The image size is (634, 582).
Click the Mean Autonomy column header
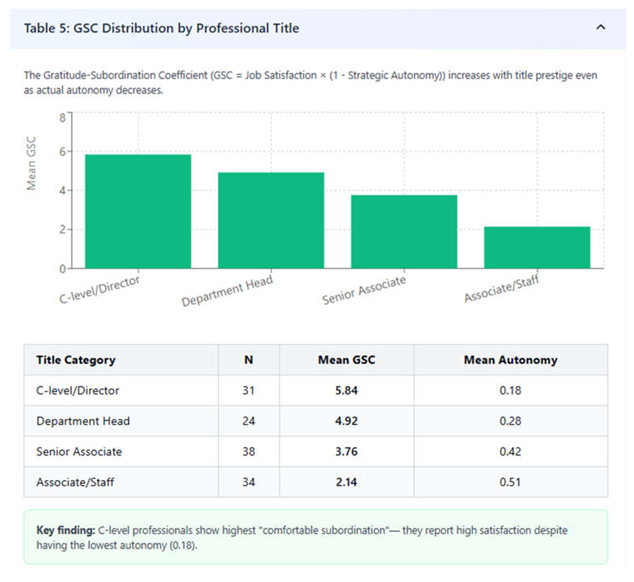point(511,360)
